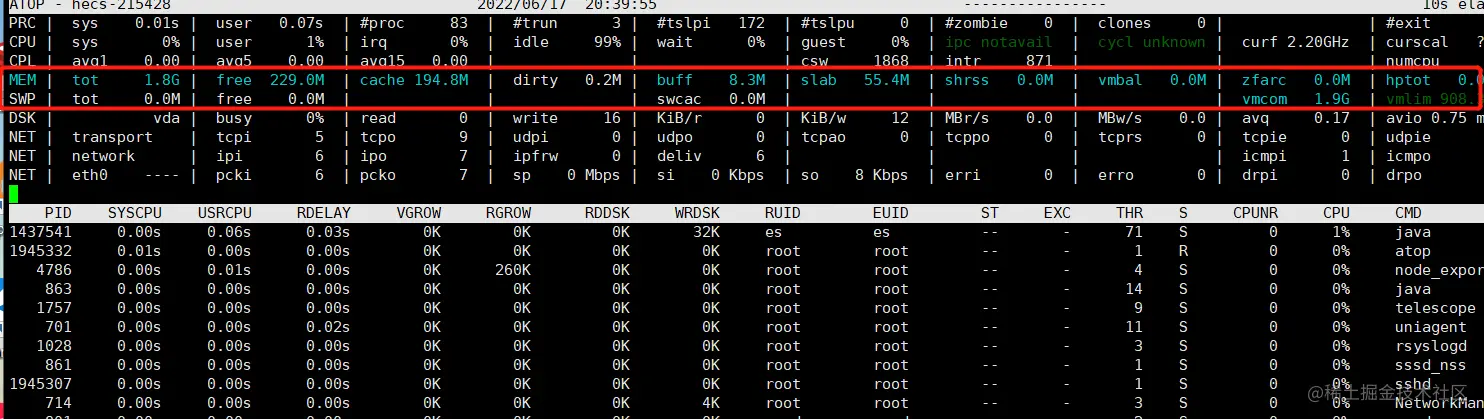The image size is (1484, 419).
Task: Click the 'telescope' command entry
Action: 1435,308
